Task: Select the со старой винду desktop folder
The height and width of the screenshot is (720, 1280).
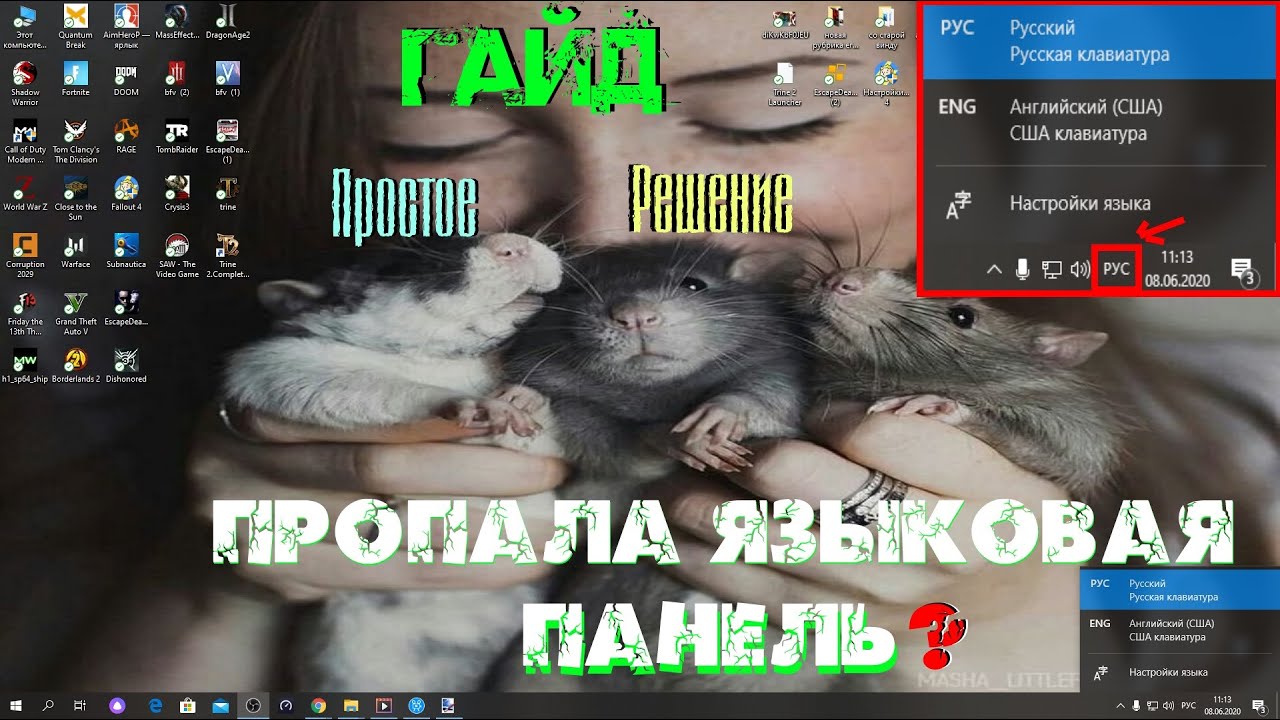Action: click(885, 27)
